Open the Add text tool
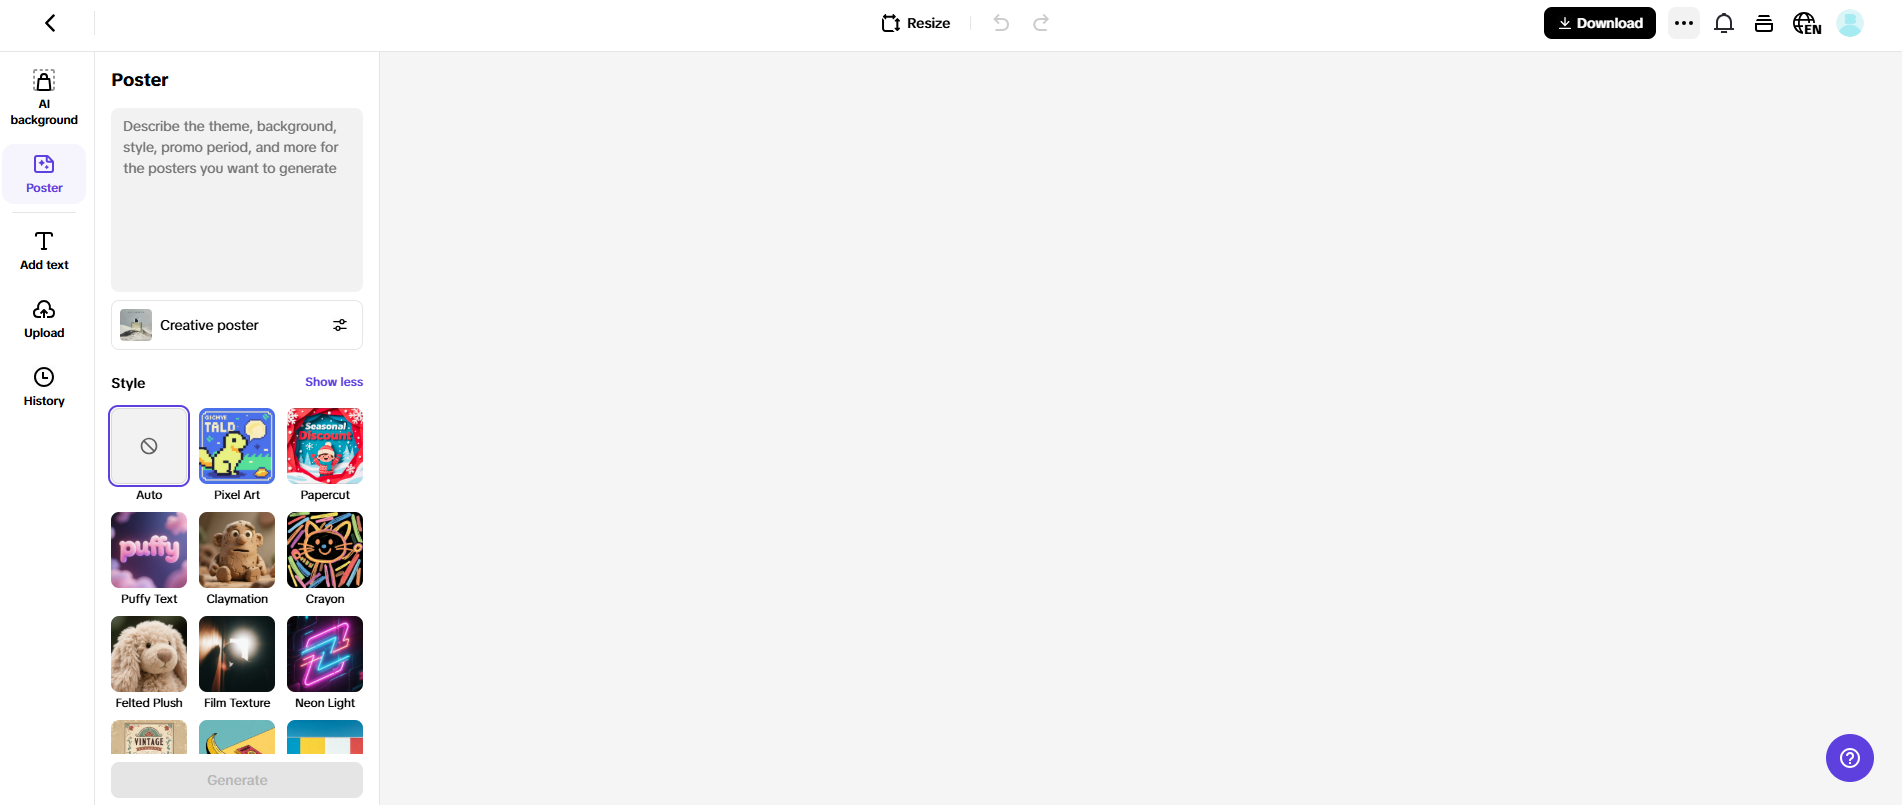The height and width of the screenshot is (805, 1902). point(44,251)
